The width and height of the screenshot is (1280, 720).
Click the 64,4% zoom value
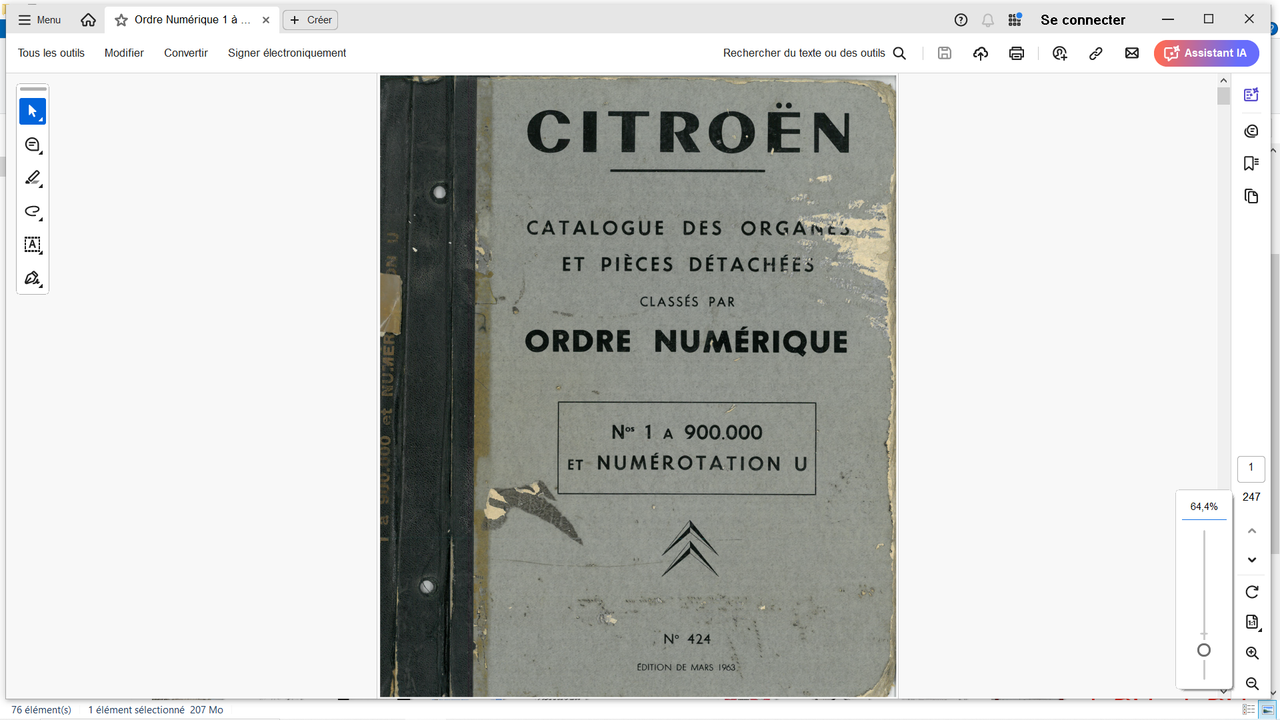1204,507
